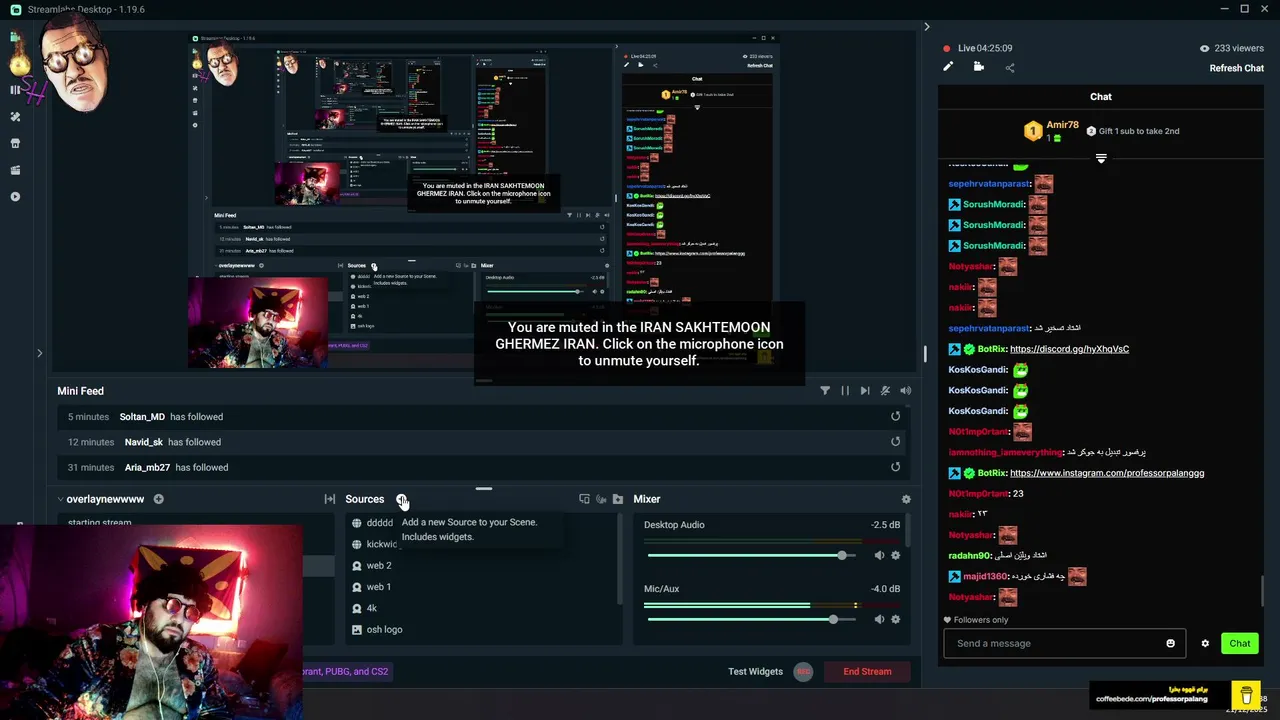1280x720 pixels.
Task: Collapse the right chat panel arrow
Action: [x=926, y=27]
